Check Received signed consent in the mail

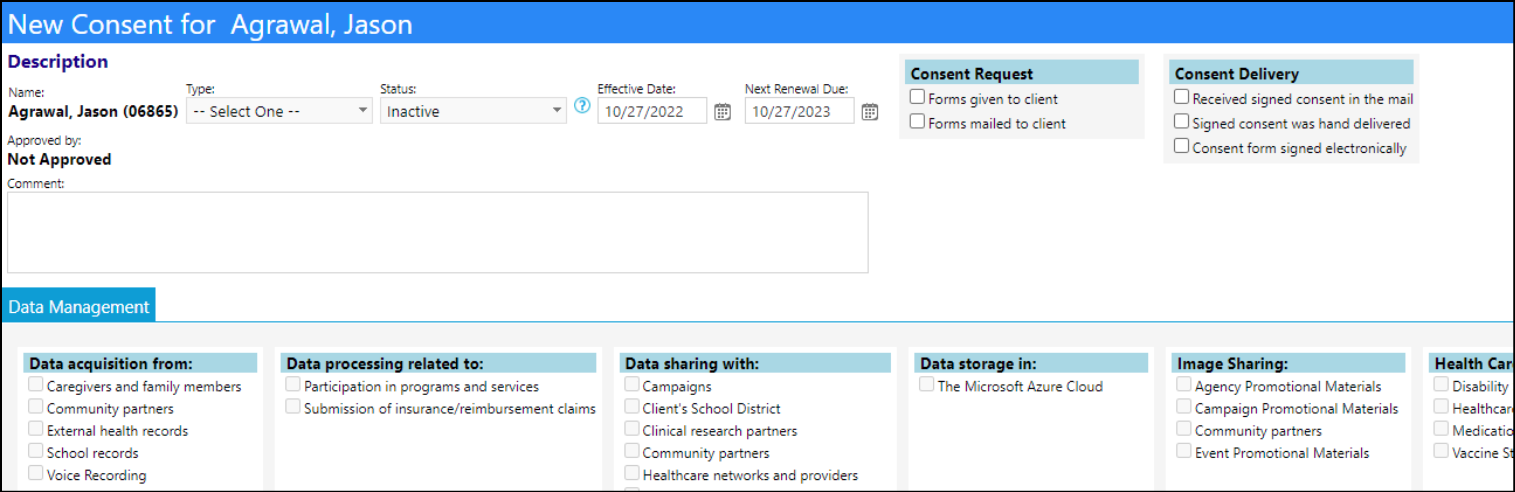coord(1182,97)
